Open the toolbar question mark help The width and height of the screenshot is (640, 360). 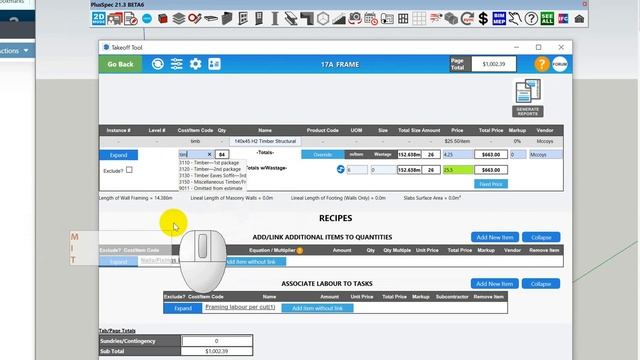point(531,19)
